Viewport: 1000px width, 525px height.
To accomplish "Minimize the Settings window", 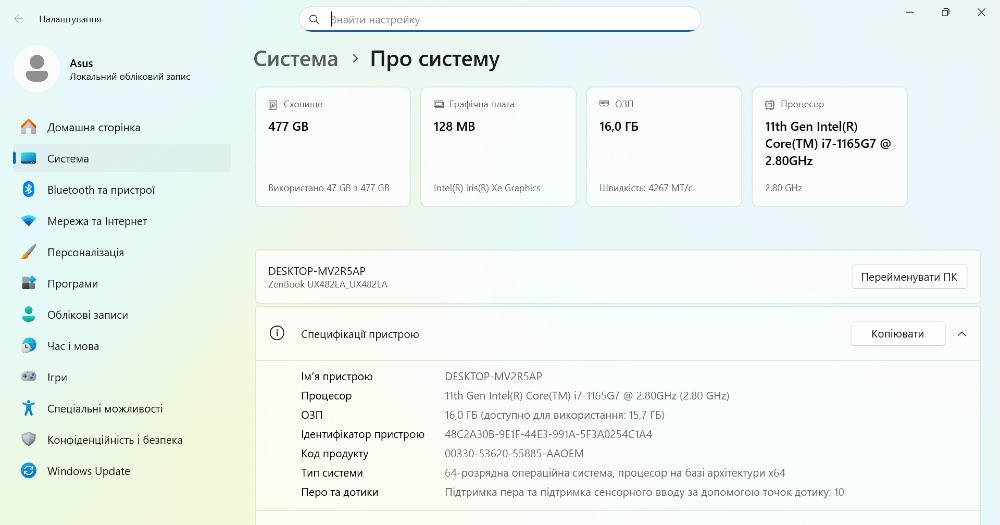I will pyautogui.click(x=910, y=12).
